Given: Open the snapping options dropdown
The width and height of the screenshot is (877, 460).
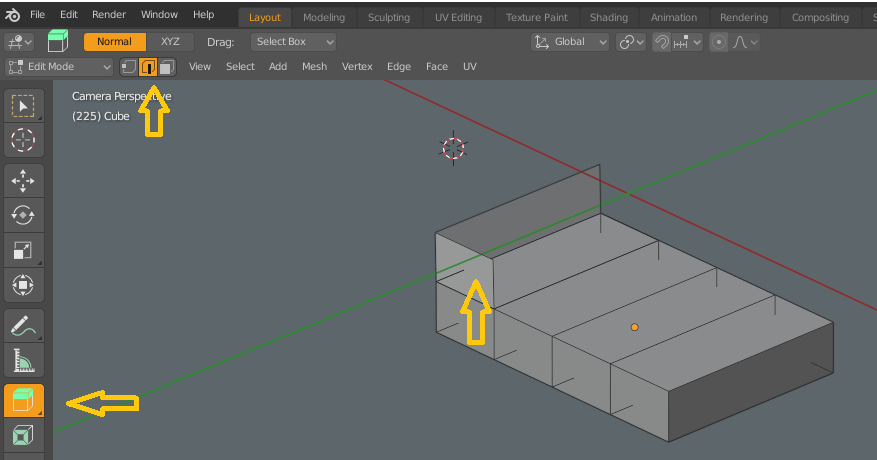Looking at the screenshot, I should point(687,42).
